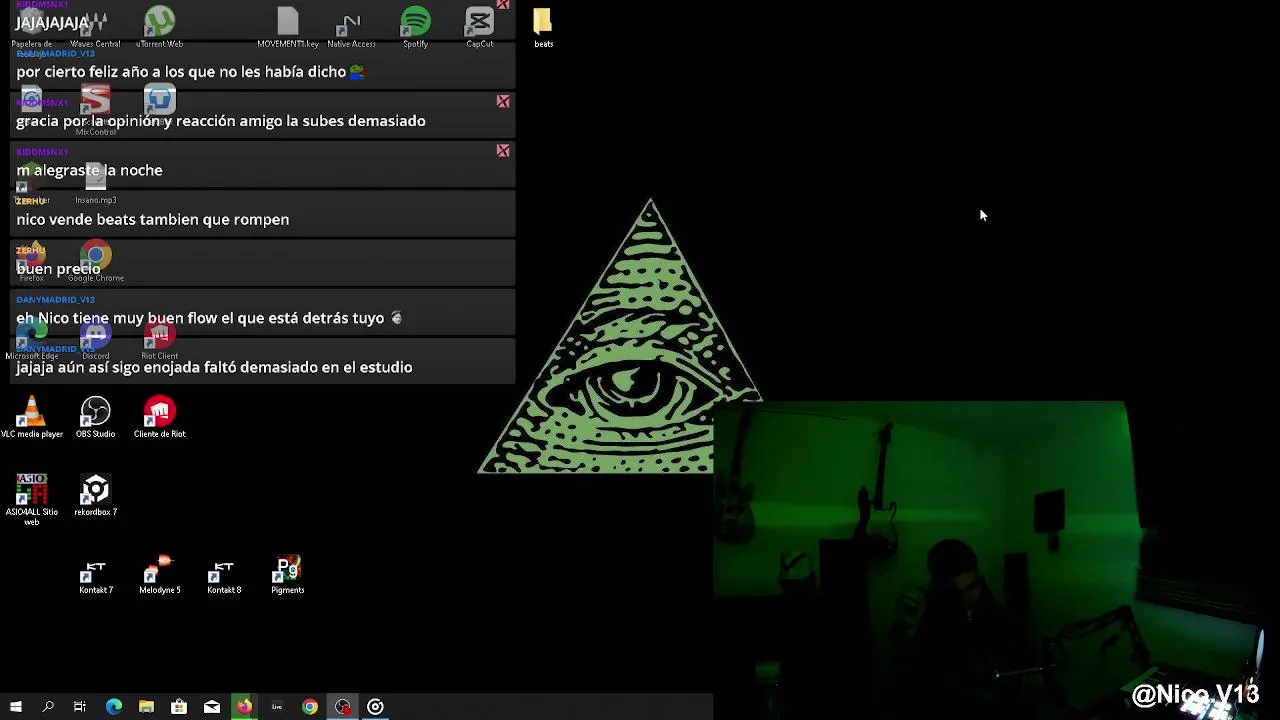
Task: Select the MOVEMENT1.key file icon
Action: (x=287, y=27)
